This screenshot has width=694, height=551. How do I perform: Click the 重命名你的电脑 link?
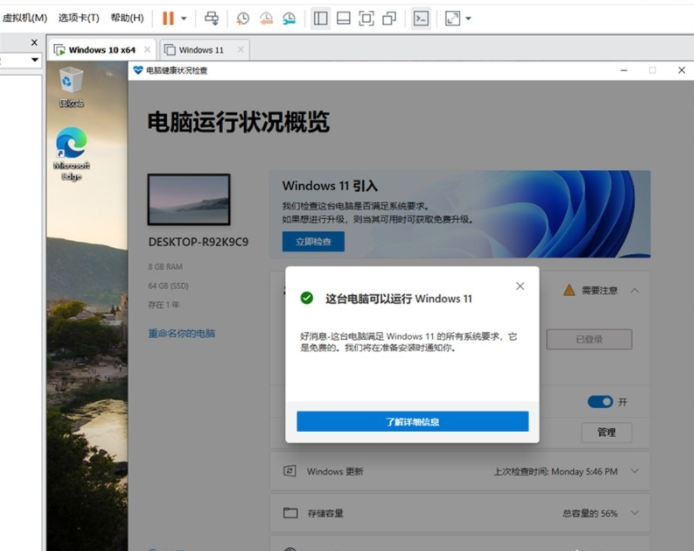[181, 333]
